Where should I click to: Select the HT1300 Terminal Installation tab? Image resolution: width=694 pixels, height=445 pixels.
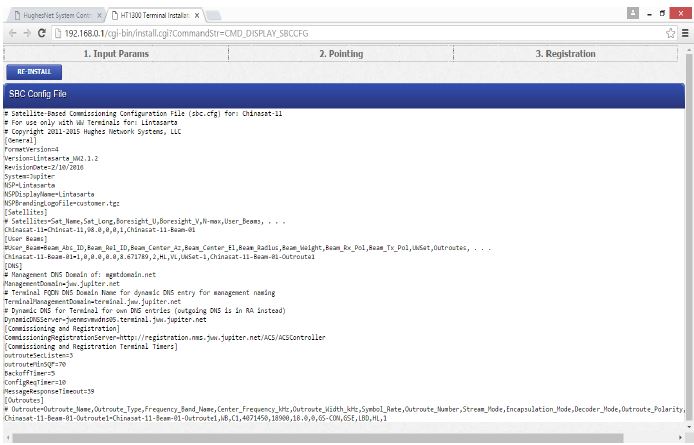[155, 15]
